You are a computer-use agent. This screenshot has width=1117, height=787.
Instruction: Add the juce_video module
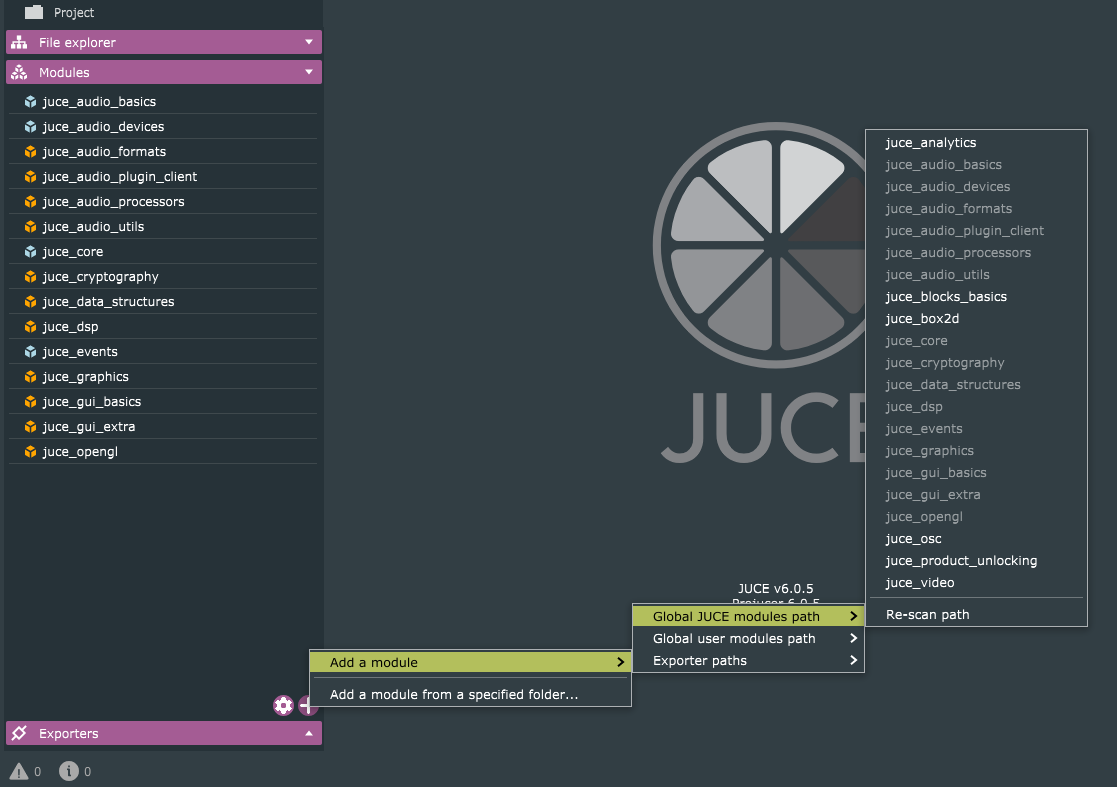pos(977,583)
